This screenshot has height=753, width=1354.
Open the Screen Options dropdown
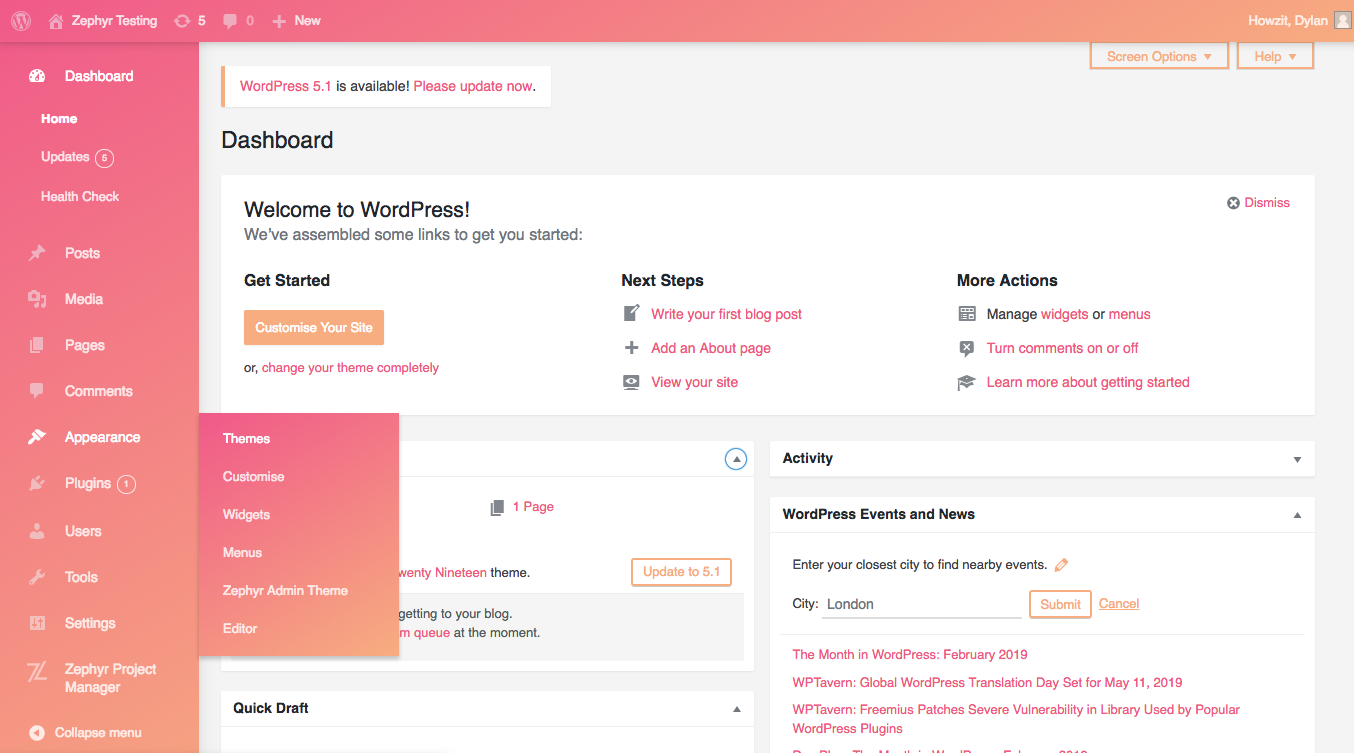click(x=1158, y=55)
